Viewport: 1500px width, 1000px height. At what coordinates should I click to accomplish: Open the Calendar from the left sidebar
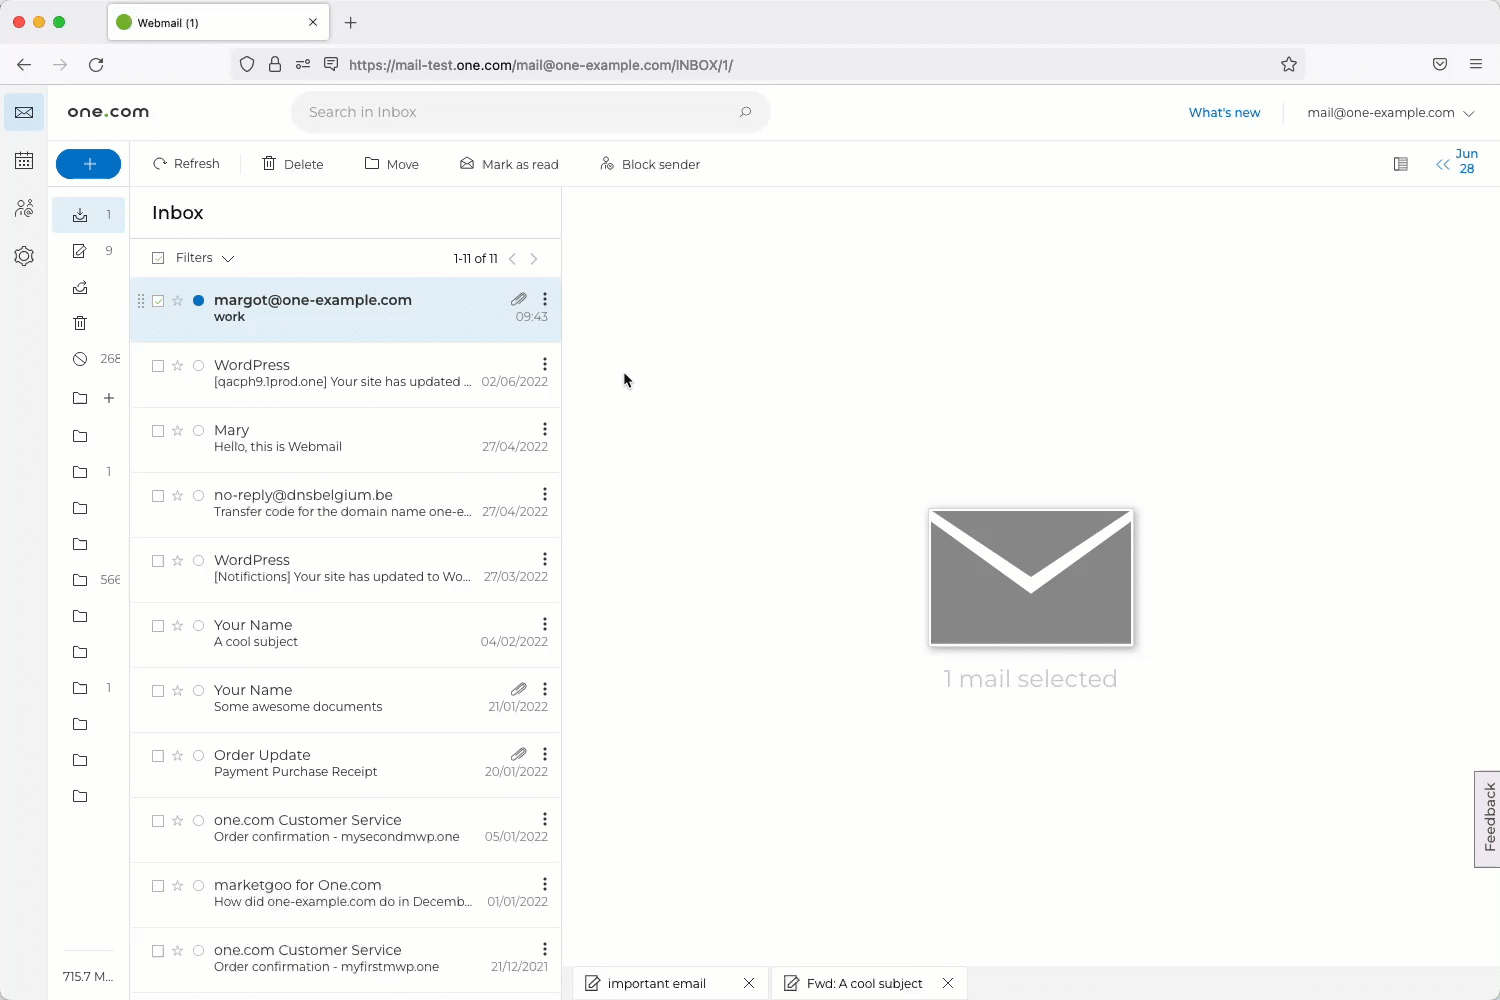click(x=24, y=160)
